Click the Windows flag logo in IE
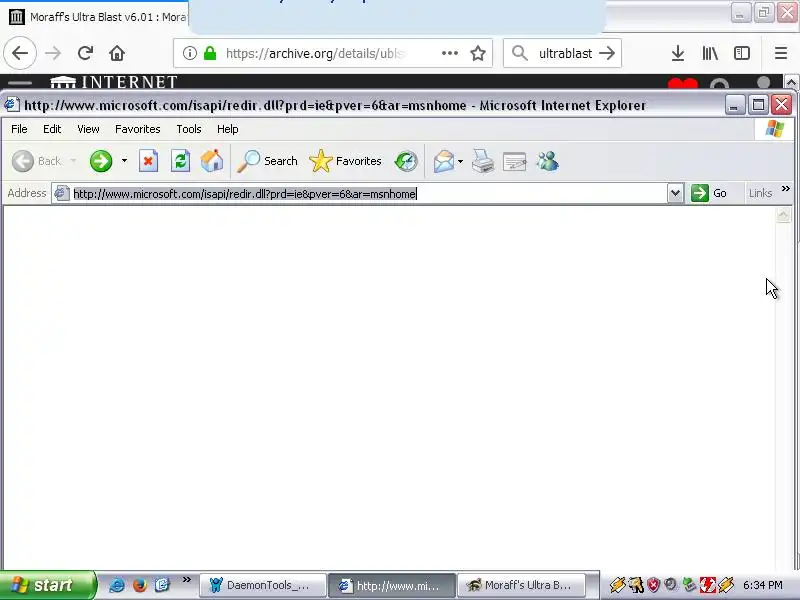 tap(774, 129)
